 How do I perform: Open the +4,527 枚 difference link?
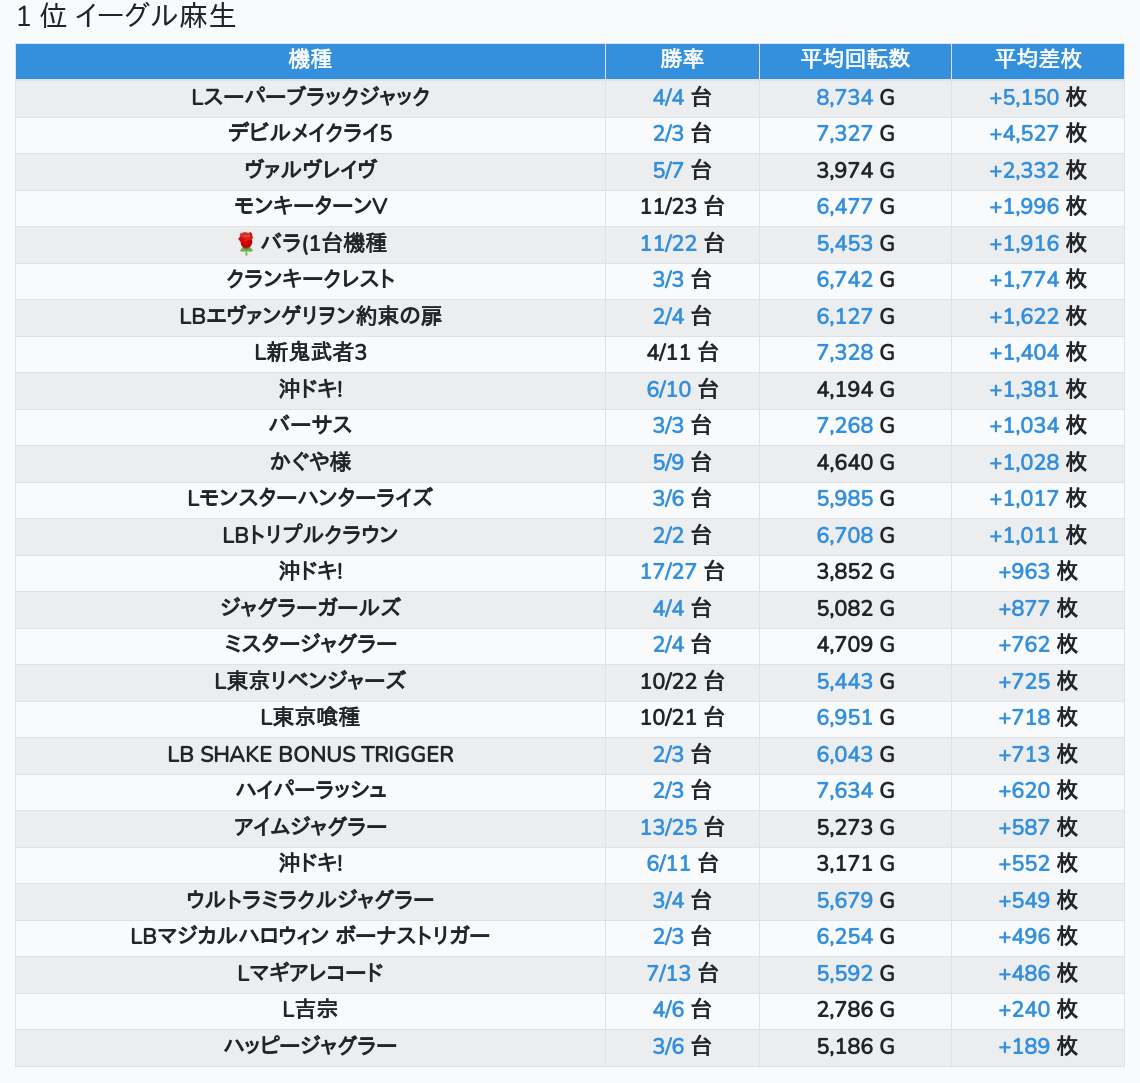click(1024, 133)
